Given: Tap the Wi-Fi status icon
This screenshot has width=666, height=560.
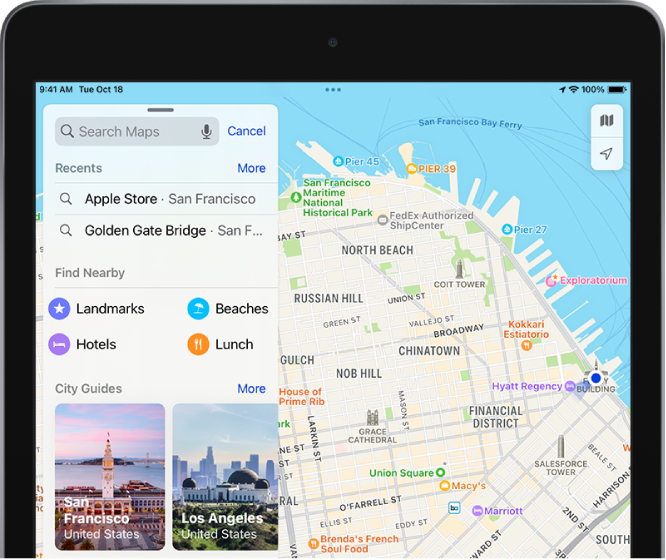Looking at the screenshot, I should pos(574,89).
